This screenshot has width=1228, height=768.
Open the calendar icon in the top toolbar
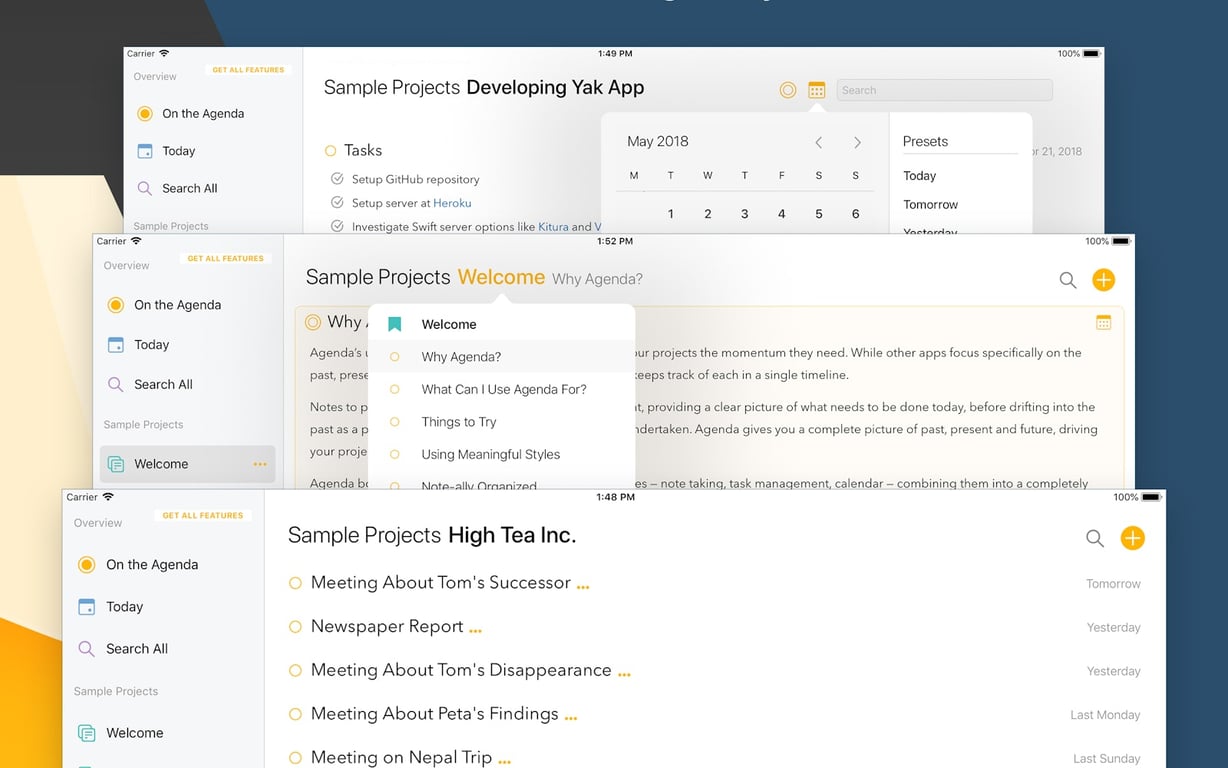[x=816, y=89]
